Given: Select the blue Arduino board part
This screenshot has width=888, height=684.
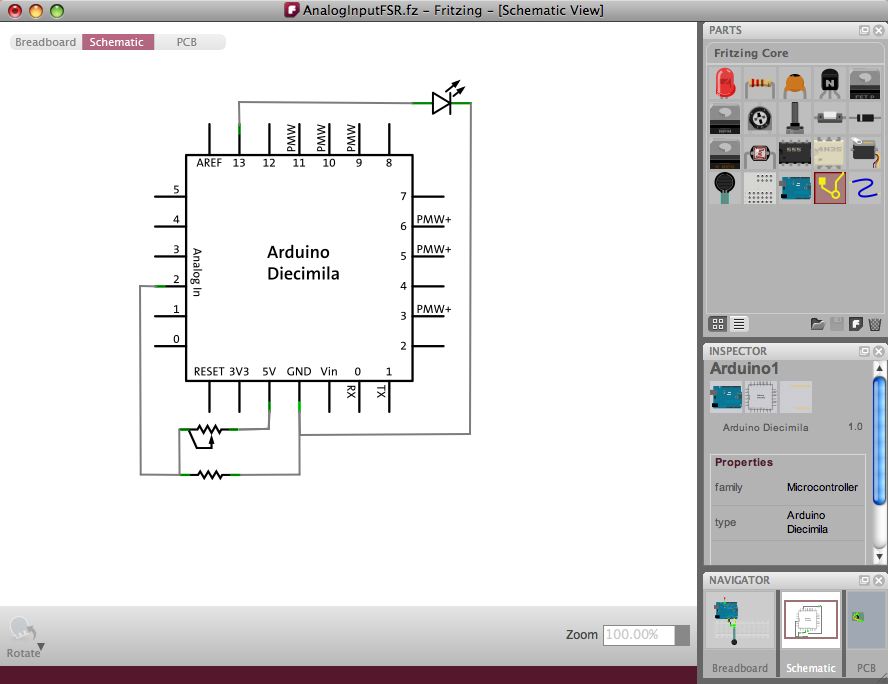Looking at the screenshot, I should click(795, 187).
